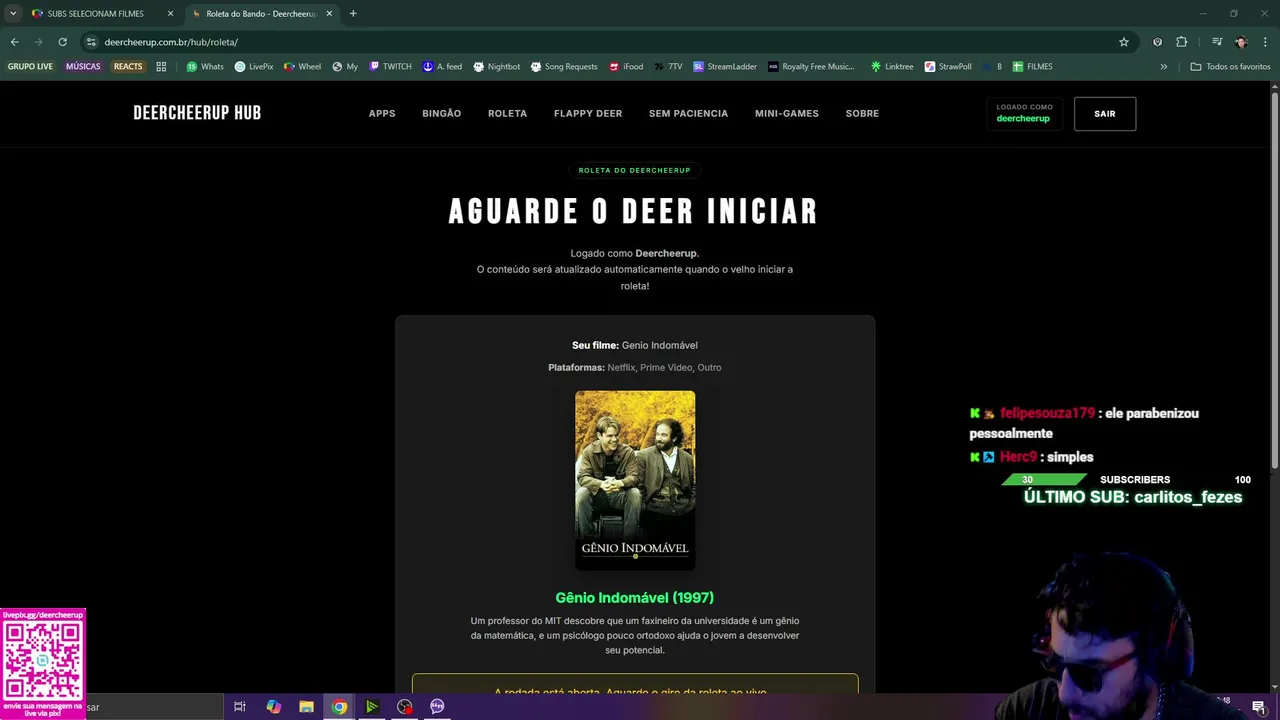1280x720 pixels.
Task: Click the Gênio Indomável (1997) title
Action: point(635,598)
